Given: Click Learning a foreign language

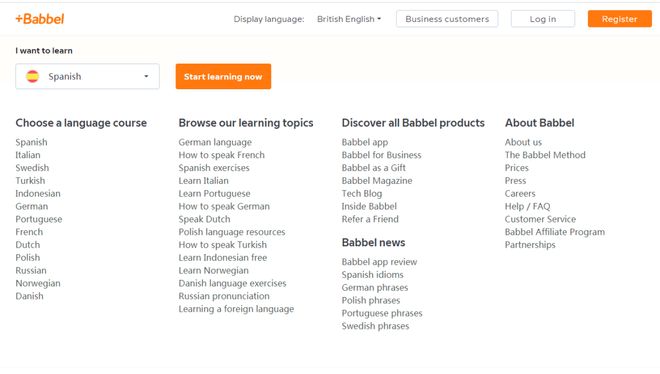Looking at the screenshot, I should pos(236,309).
